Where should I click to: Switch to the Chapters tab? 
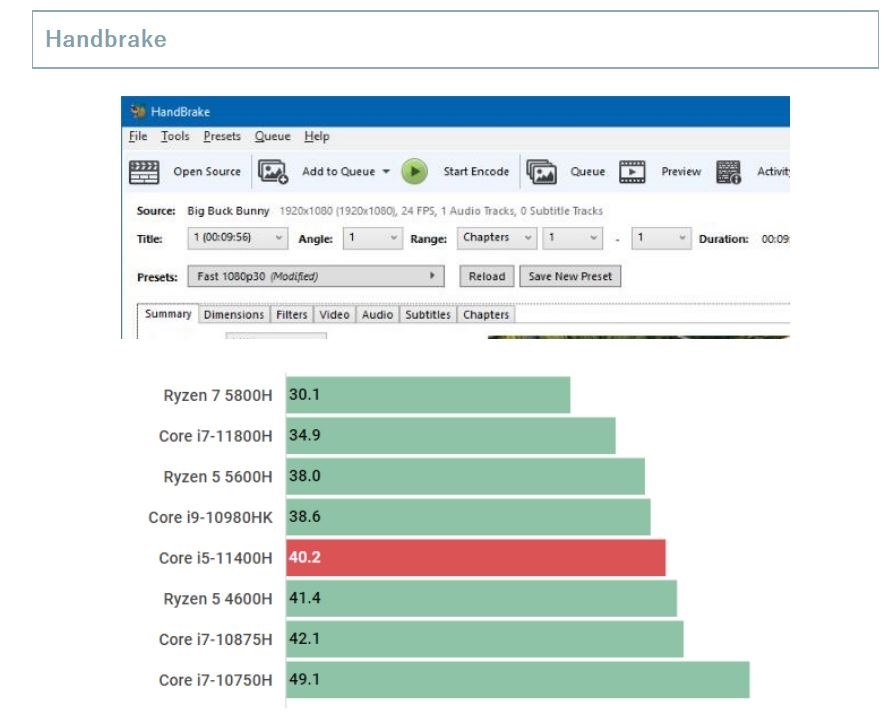486,315
